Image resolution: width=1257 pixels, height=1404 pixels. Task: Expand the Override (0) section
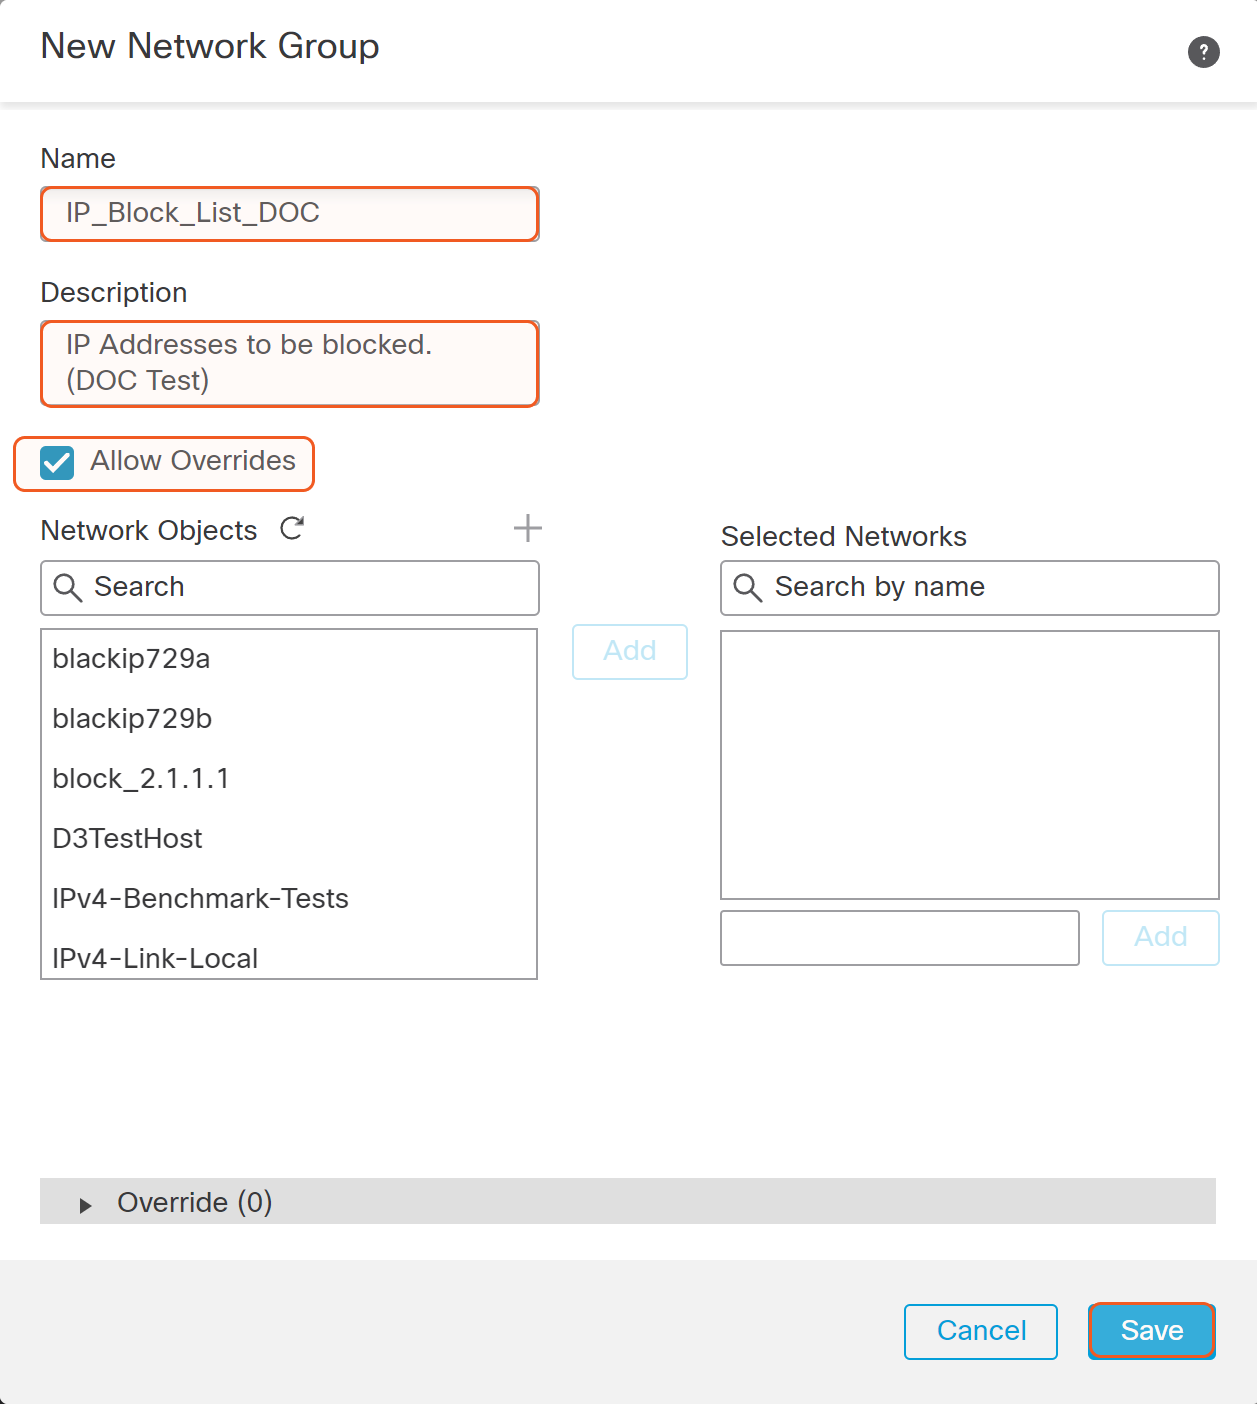(86, 1205)
